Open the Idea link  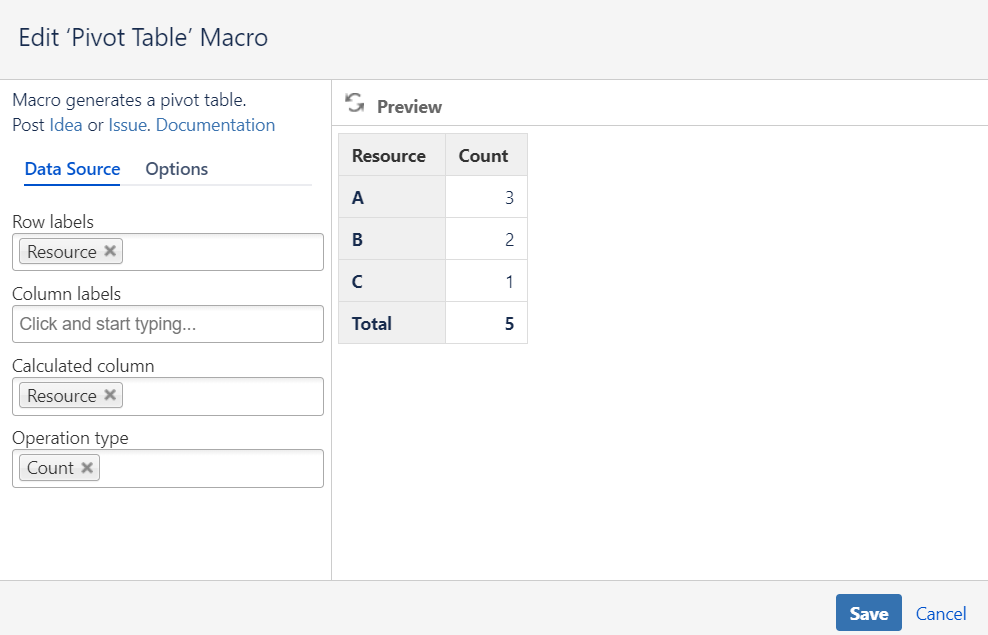[66, 125]
